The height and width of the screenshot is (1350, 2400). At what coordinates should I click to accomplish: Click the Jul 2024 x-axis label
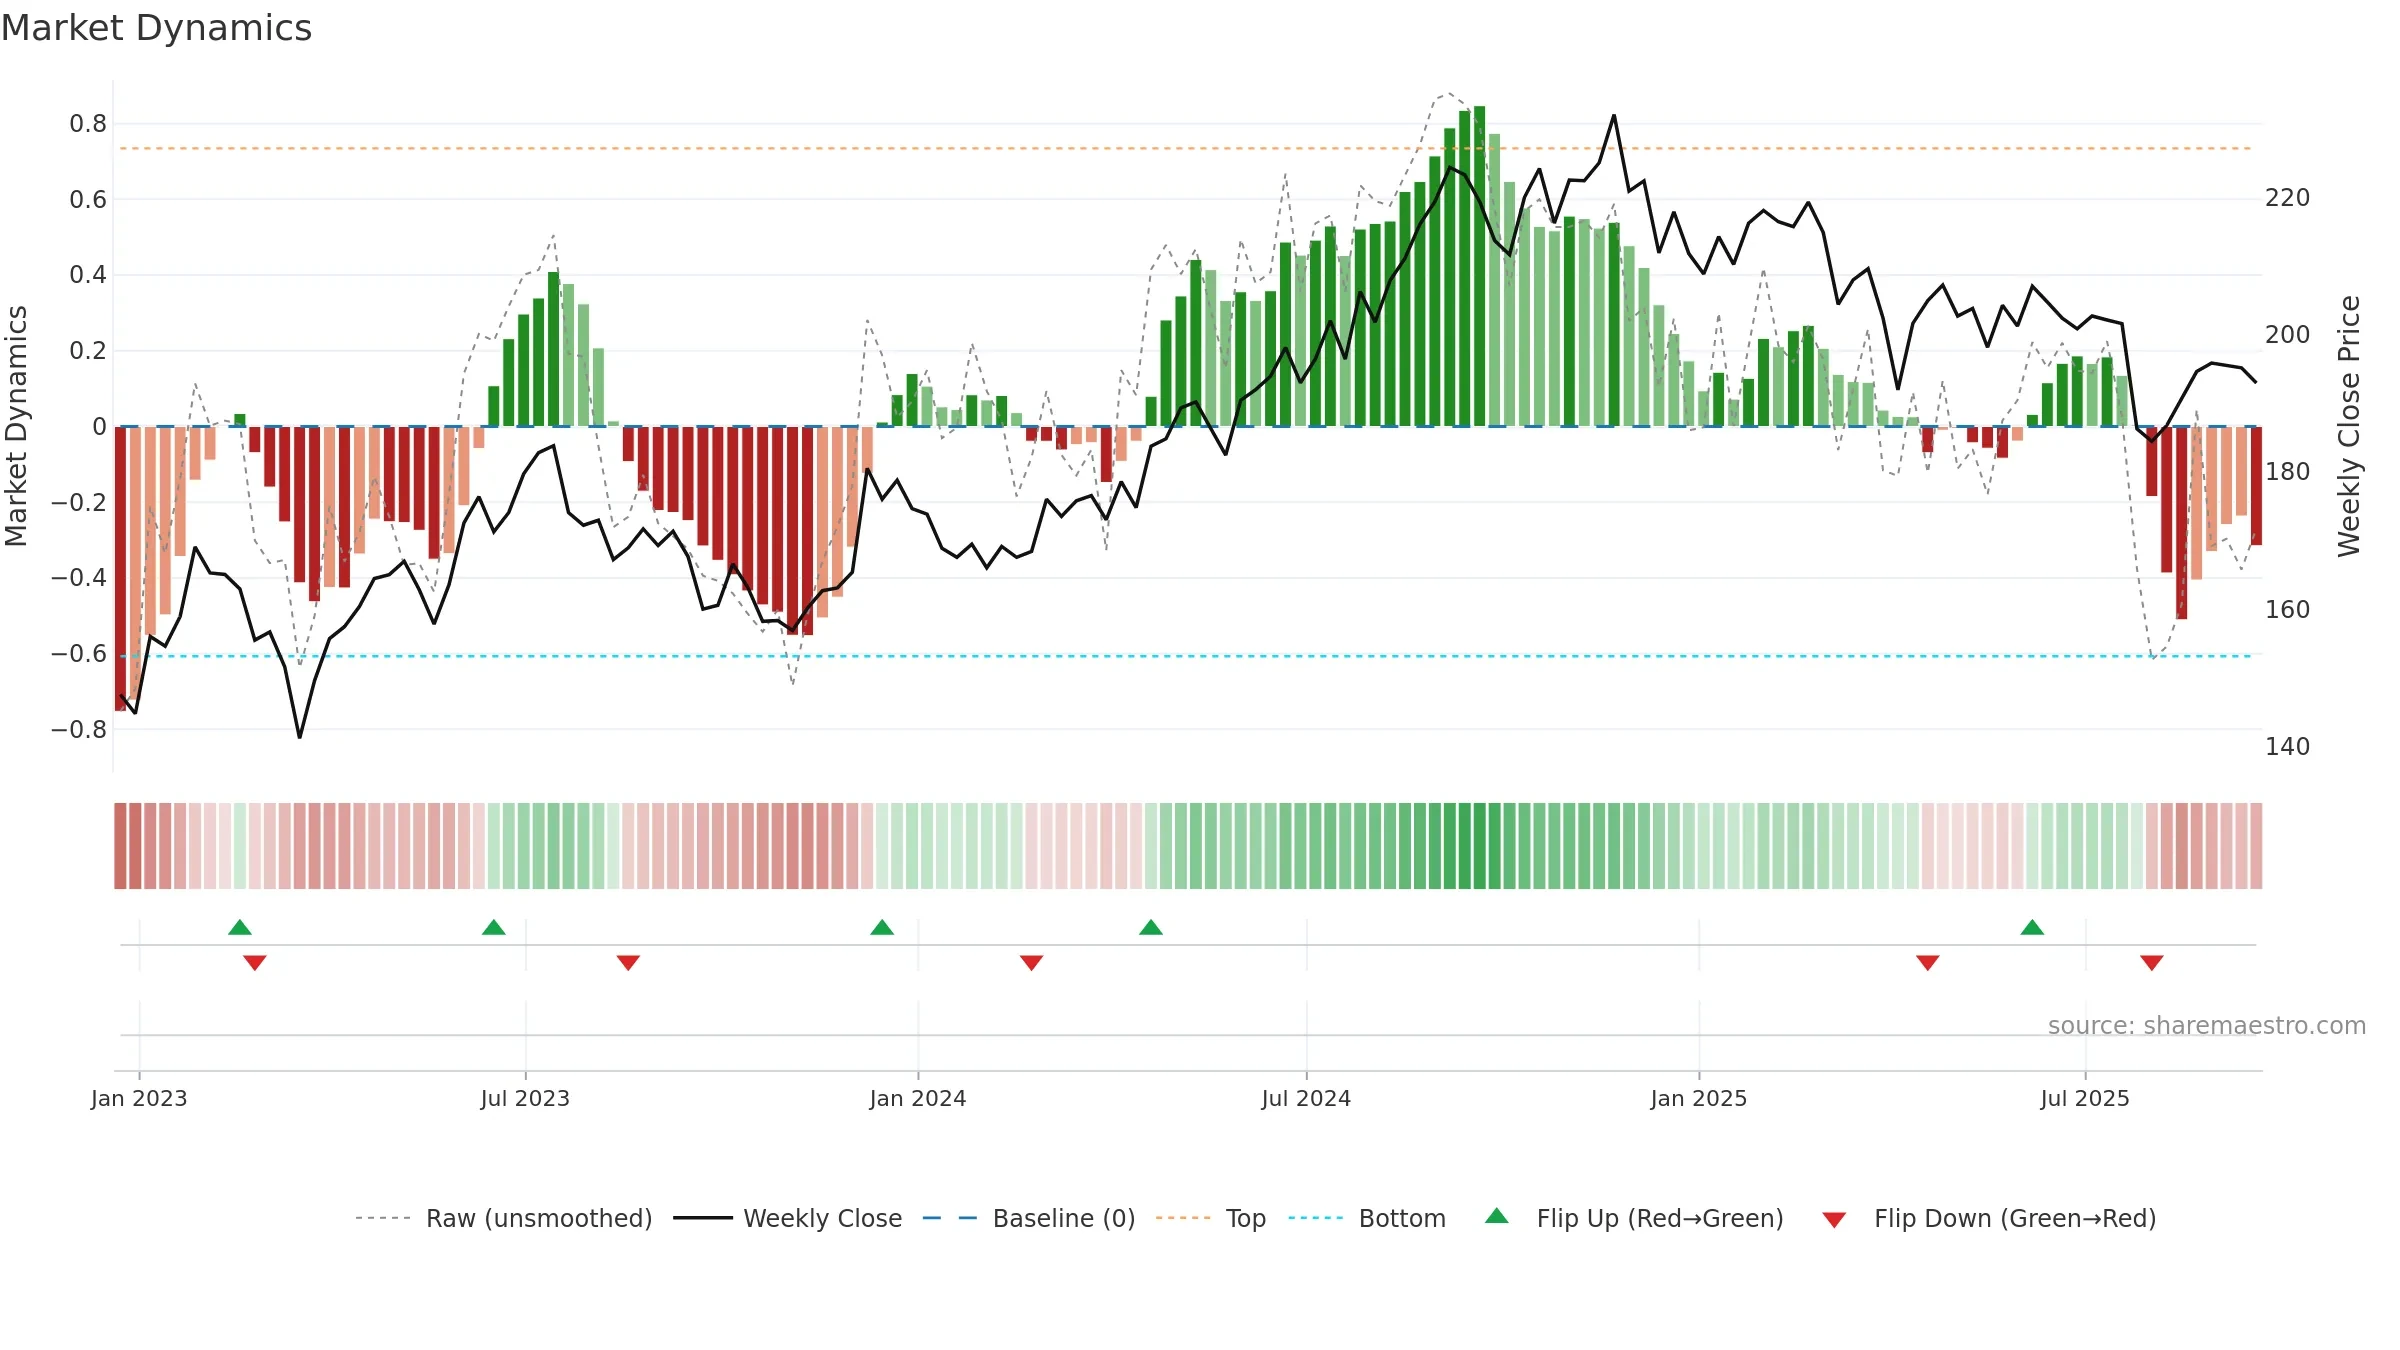coord(1306,1098)
